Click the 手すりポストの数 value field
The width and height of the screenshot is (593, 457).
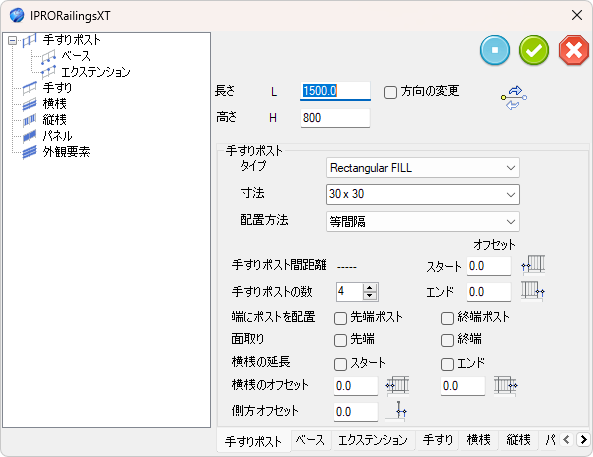pyautogui.click(x=349, y=292)
